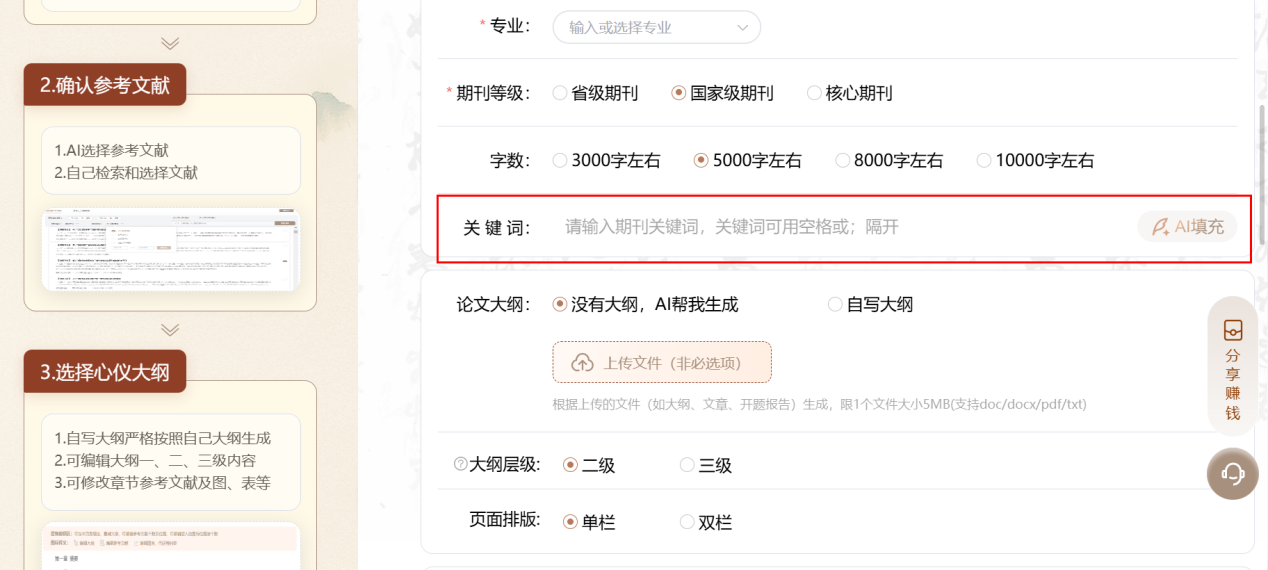This screenshot has height=570, width=1268.
Task: Click the 关键词 input field
Action: tap(845, 227)
